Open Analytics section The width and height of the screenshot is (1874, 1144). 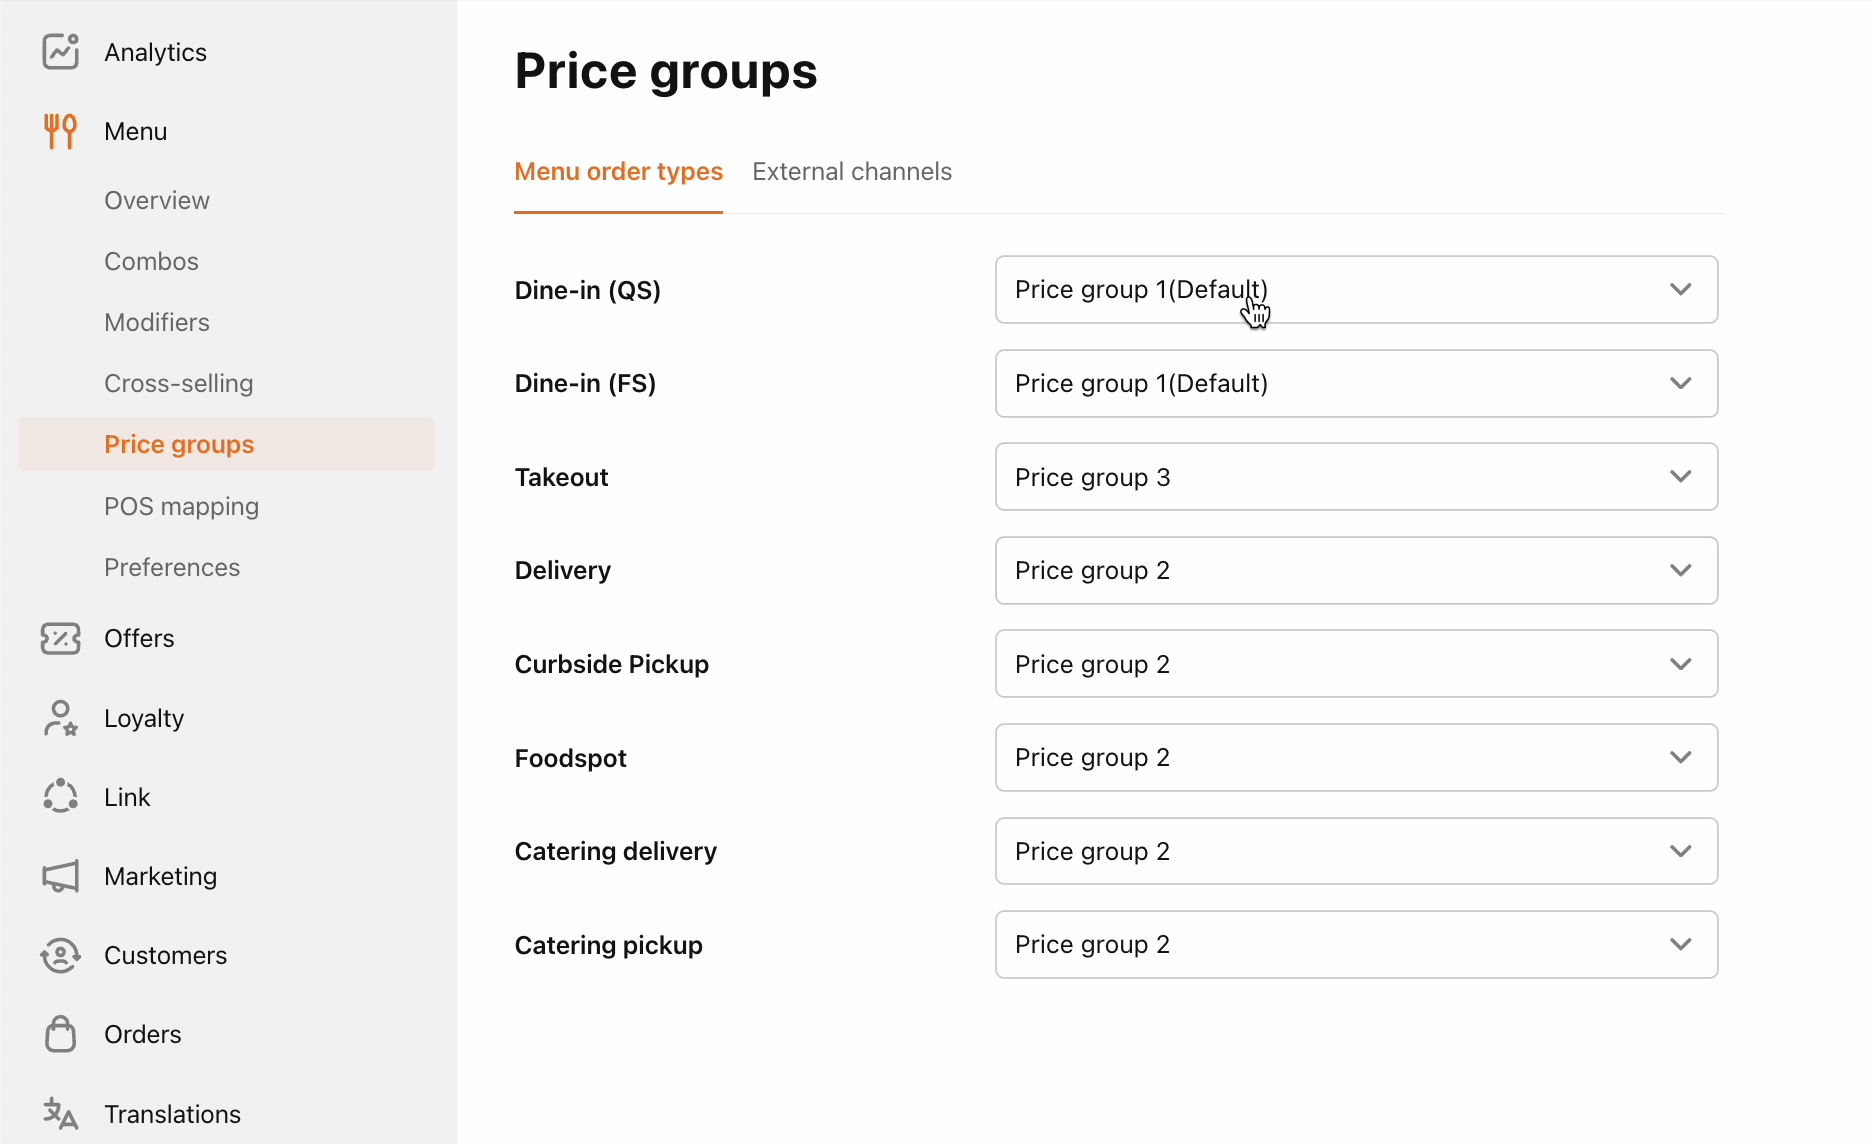(x=155, y=52)
